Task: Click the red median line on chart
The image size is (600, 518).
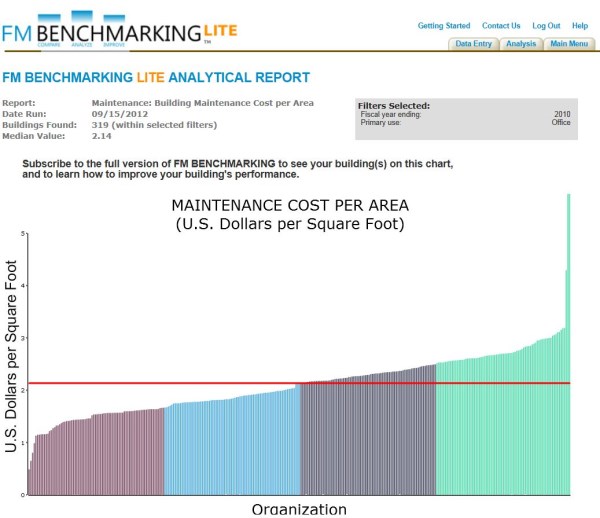Action: click(299, 383)
